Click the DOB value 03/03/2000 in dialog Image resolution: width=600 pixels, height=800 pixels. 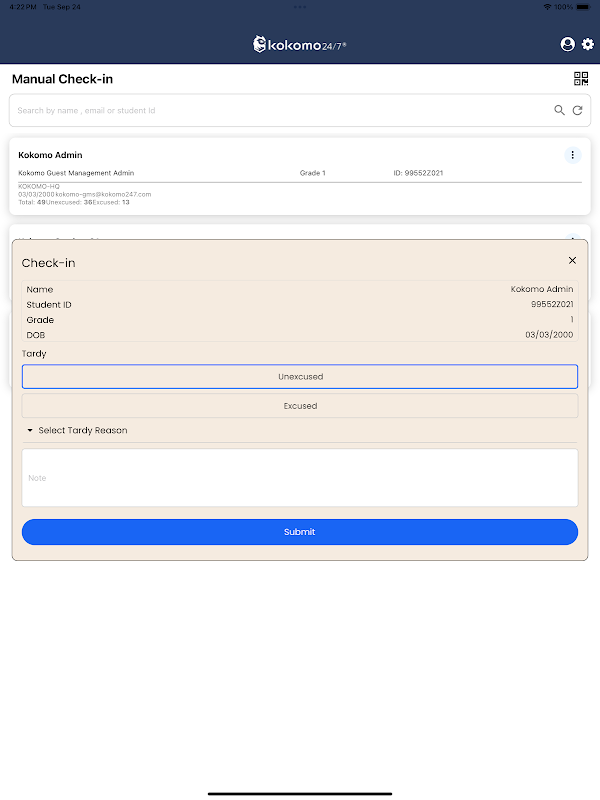pyautogui.click(x=549, y=335)
